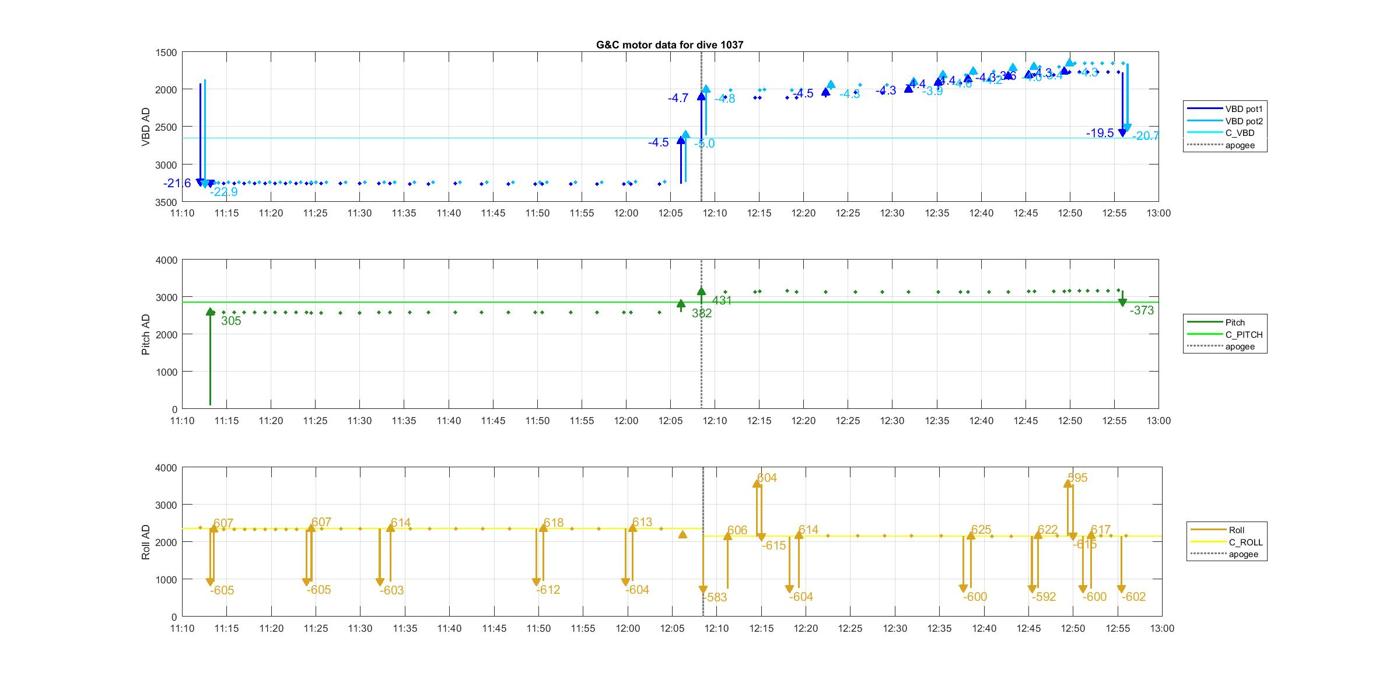
Task: Select the "613" roll data label
Action: pyautogui.click(x=642, y=523)
